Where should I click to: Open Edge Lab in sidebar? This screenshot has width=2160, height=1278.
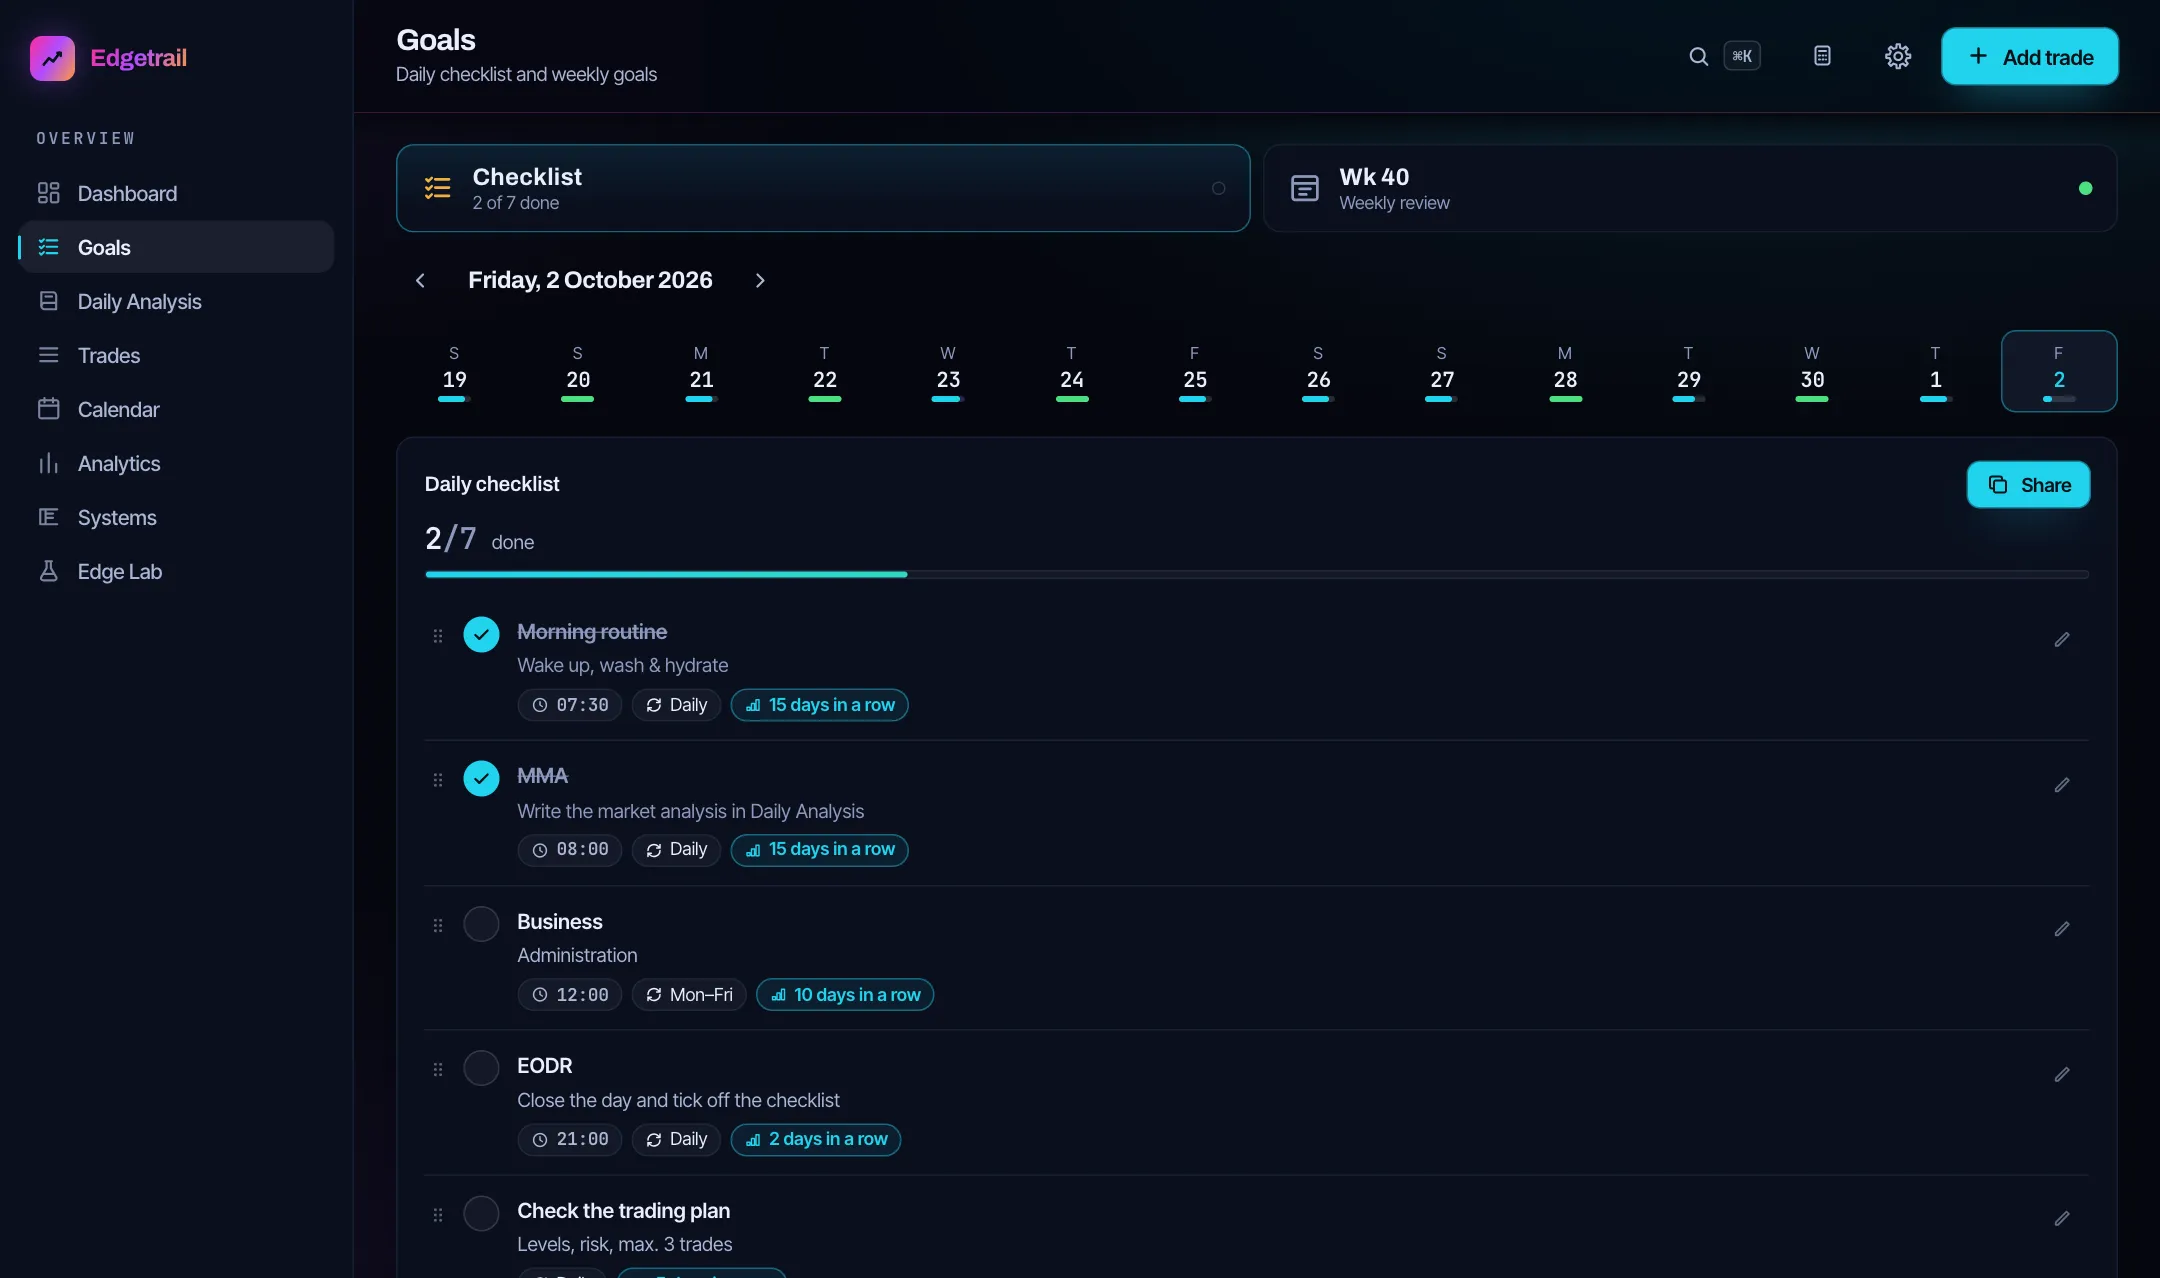pyautogui.click(x=176, y=571)
